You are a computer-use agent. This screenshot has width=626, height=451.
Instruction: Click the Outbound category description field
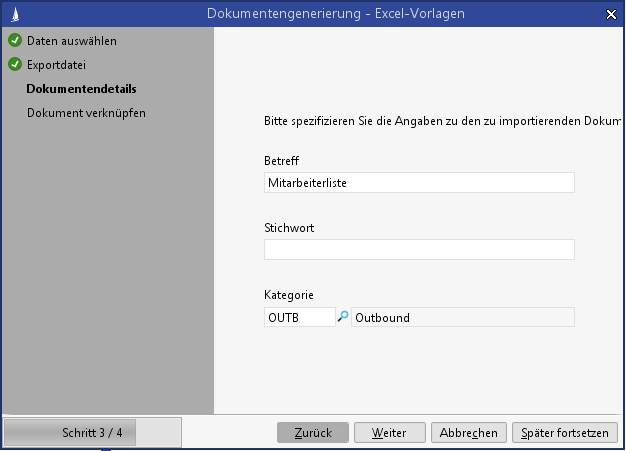[463, 317]
